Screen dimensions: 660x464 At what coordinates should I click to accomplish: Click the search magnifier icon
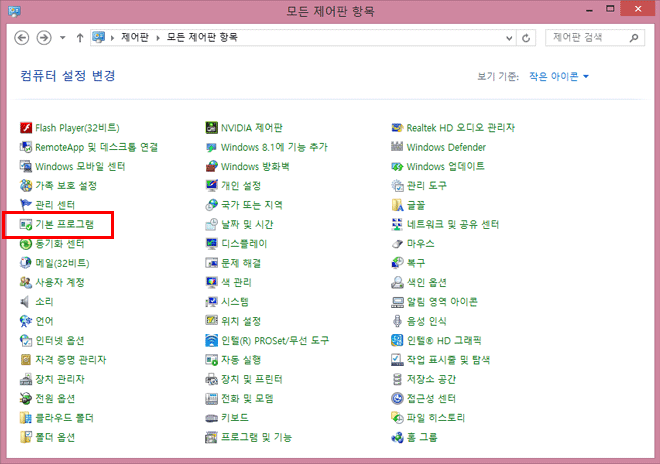pos(634,38)
